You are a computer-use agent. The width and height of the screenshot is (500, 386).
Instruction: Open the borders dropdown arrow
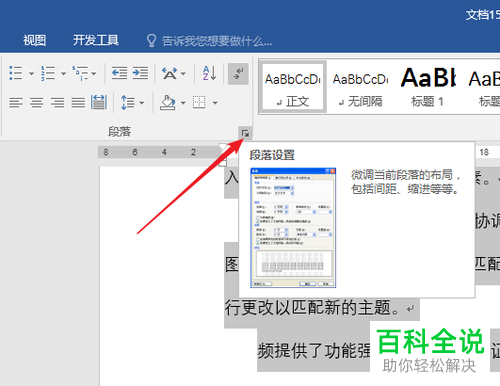coord(215,103)
